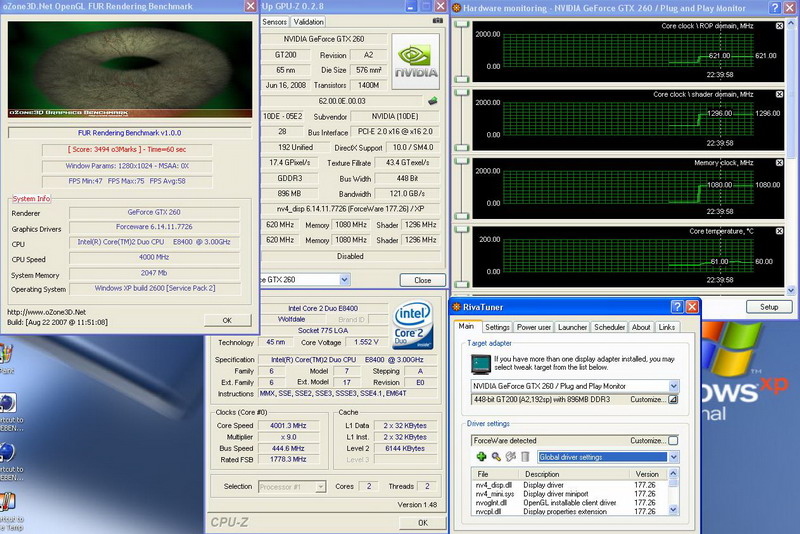Viewport: 800px width, 534px height.
Task: Select the RivaTuner Main tab
Action: [x=466, y=326]
